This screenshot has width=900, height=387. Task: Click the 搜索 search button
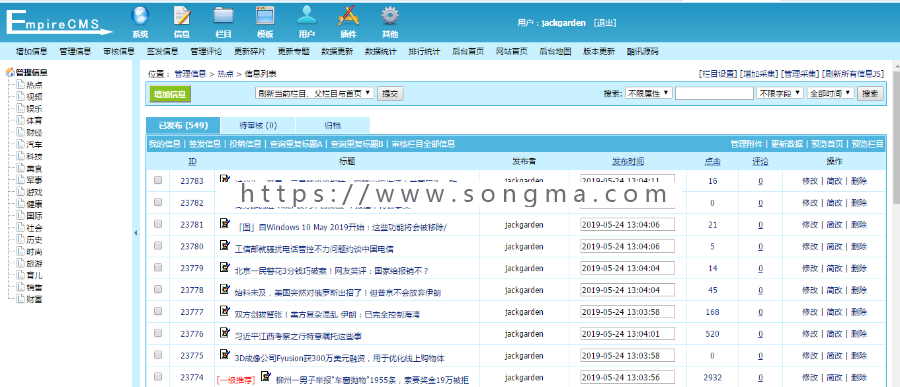870,93
